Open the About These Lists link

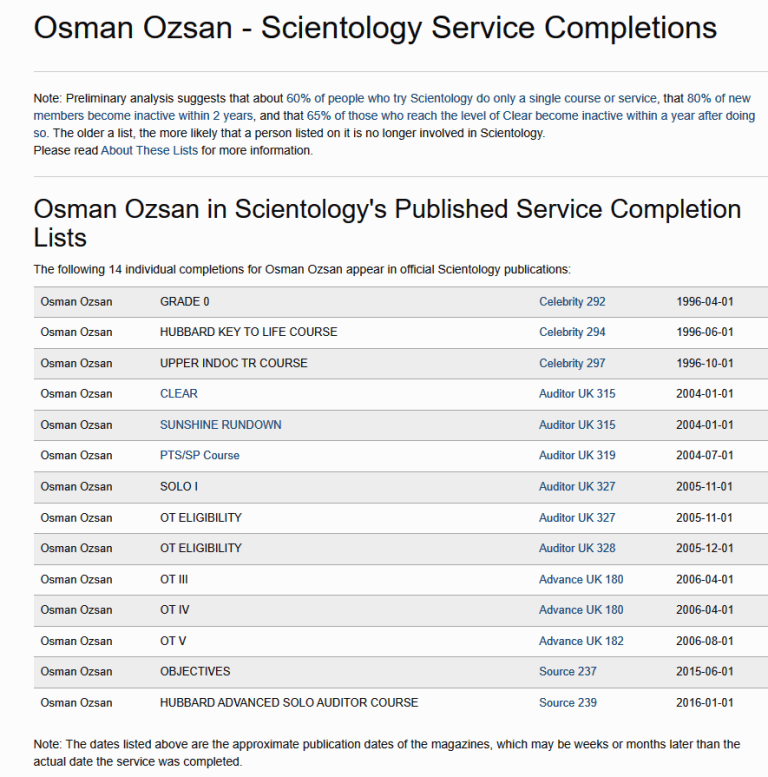(x=149, y=151)
